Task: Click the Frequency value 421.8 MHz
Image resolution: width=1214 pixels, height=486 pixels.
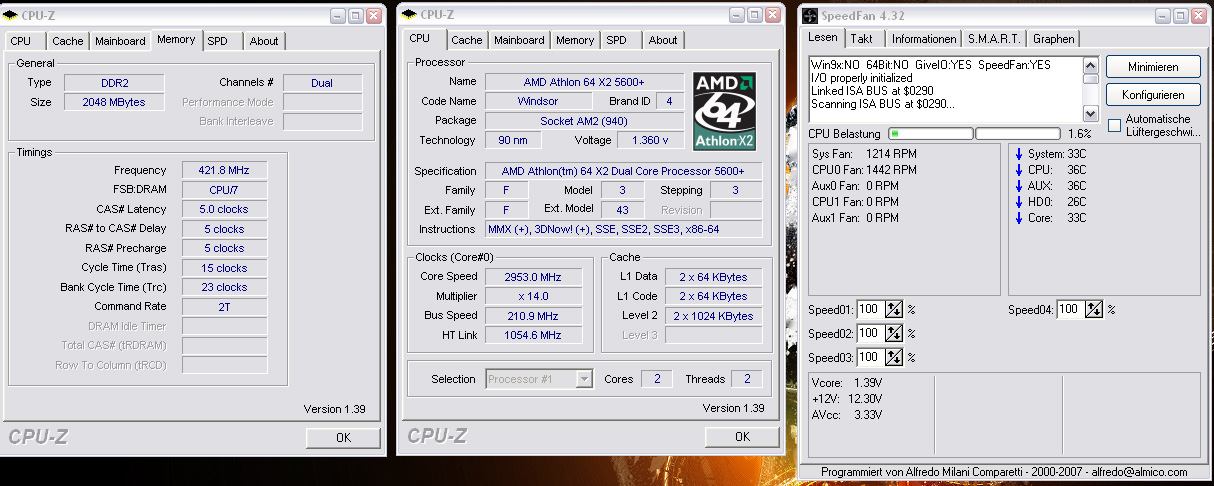Action: pyautogui.click(x=225, y=171)
